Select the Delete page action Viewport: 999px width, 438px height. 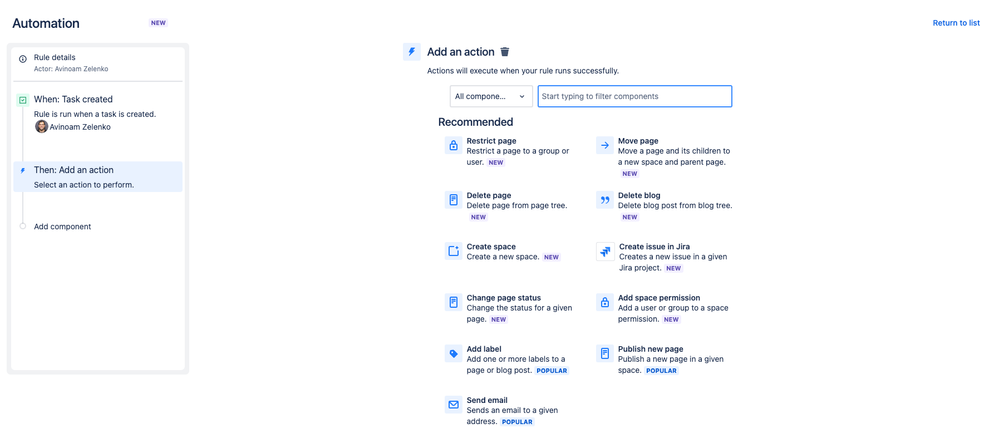[x=513, y=205]
